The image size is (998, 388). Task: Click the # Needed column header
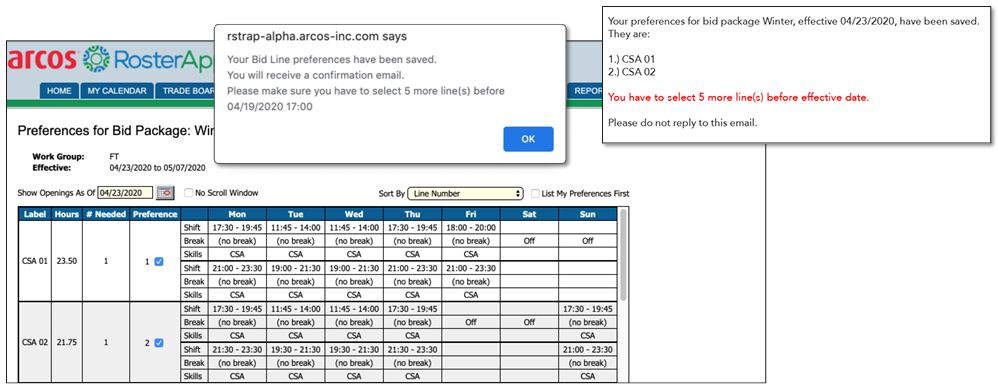click(106, 214)
